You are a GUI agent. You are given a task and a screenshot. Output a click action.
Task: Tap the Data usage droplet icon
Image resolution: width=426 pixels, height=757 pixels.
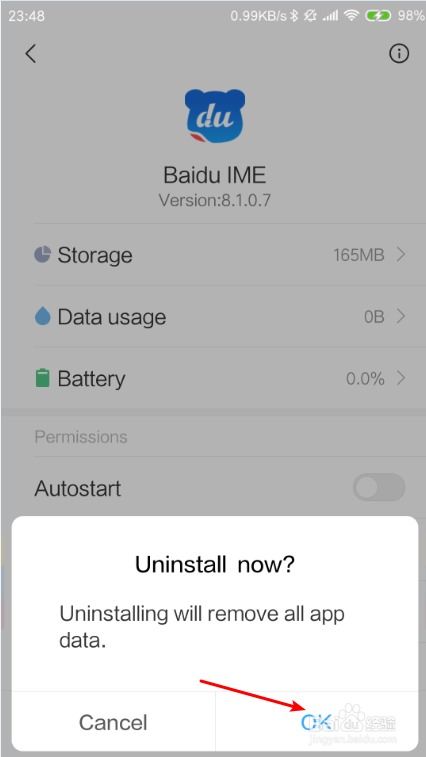click(x=43, y=316)
